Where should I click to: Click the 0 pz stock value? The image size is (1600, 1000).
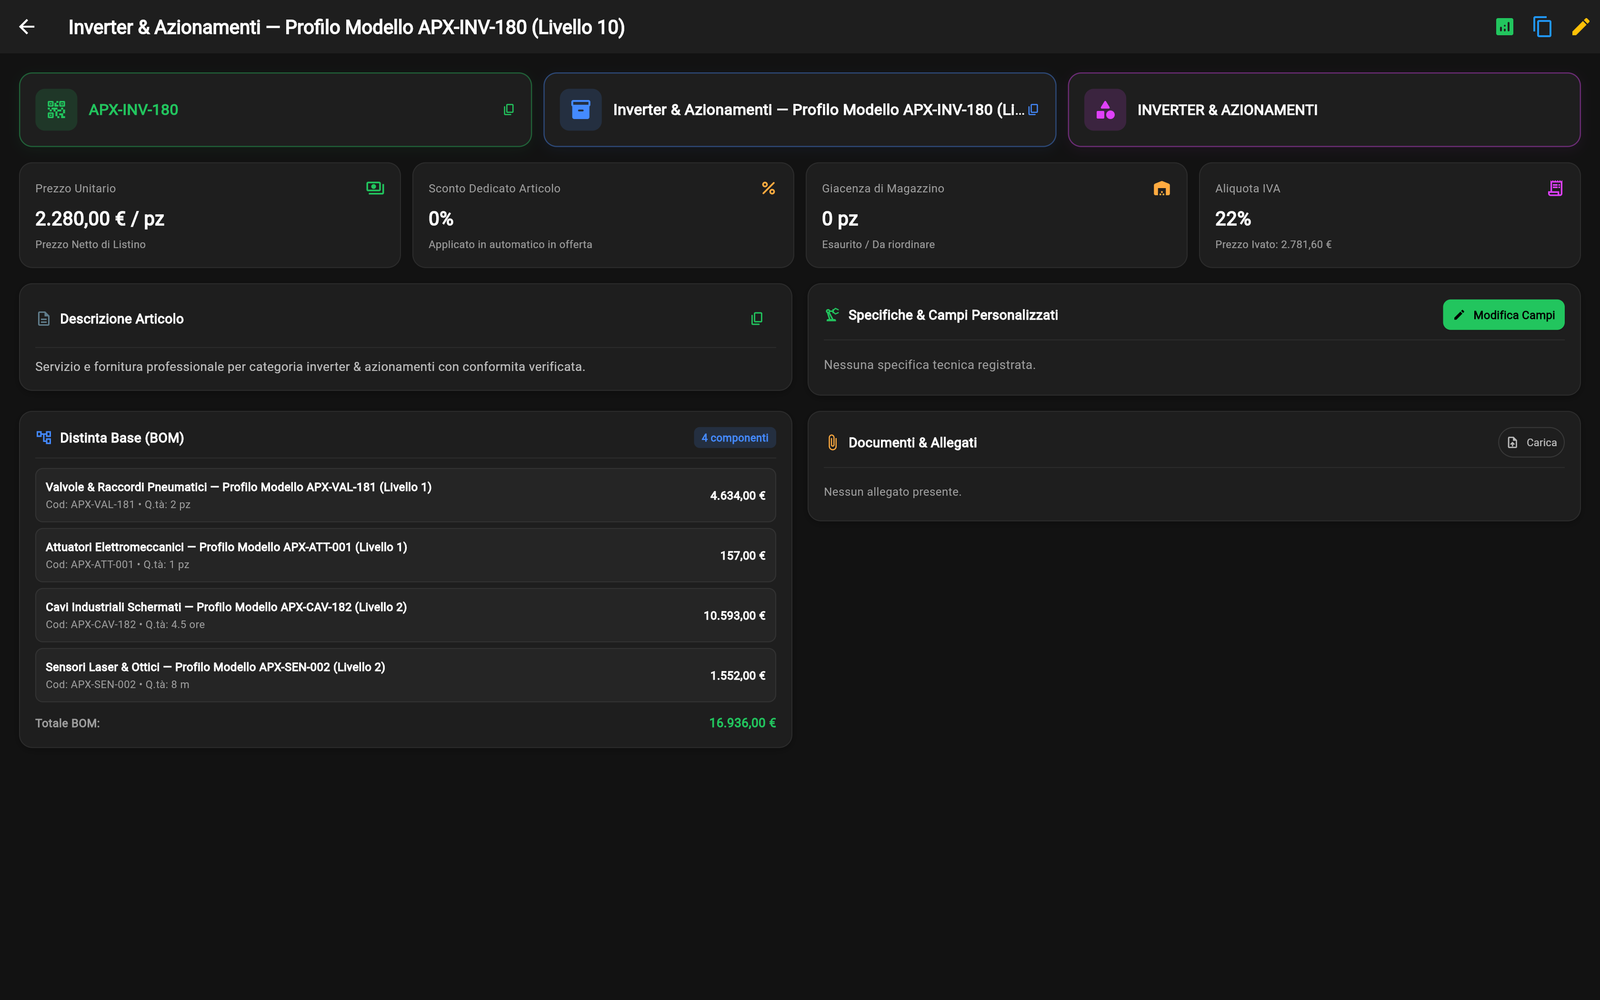[840, 219]
